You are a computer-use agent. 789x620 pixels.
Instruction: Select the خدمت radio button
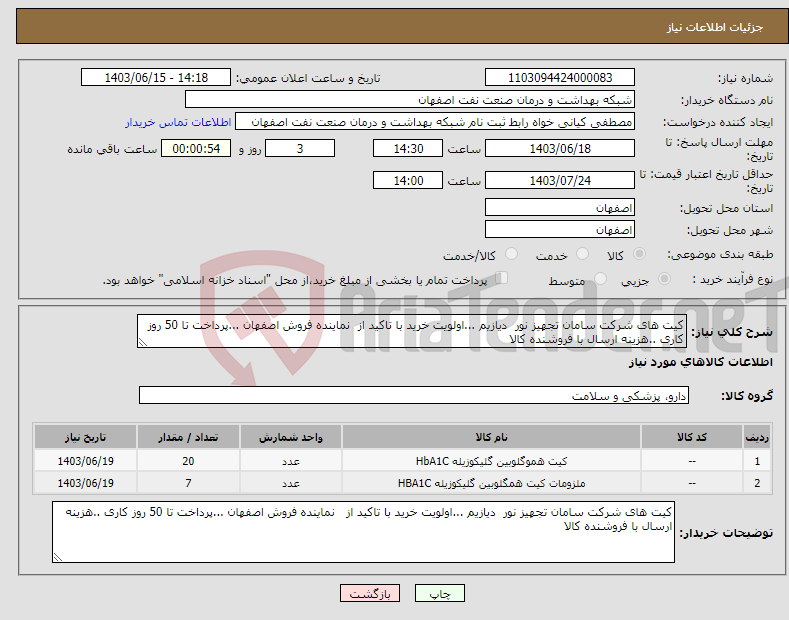pos(582,254)
